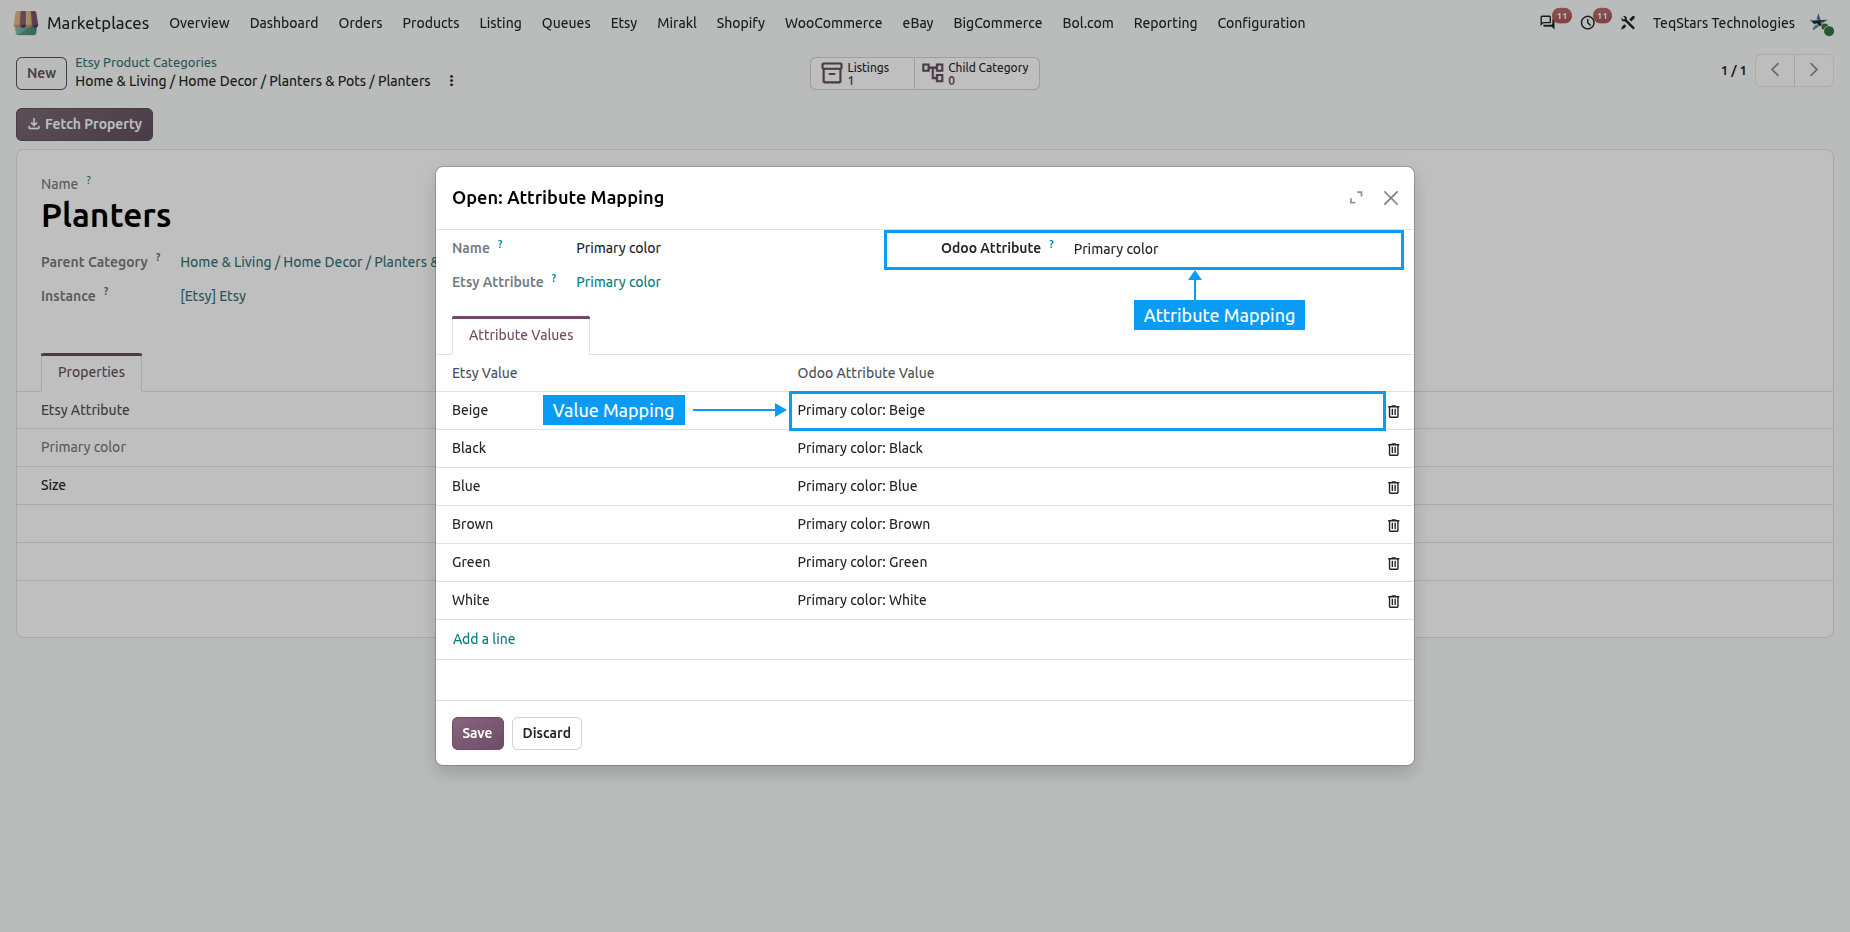Open the TeqStars Technologies company switcher
Screen dimensions: 1850x932
point(1723,23)
